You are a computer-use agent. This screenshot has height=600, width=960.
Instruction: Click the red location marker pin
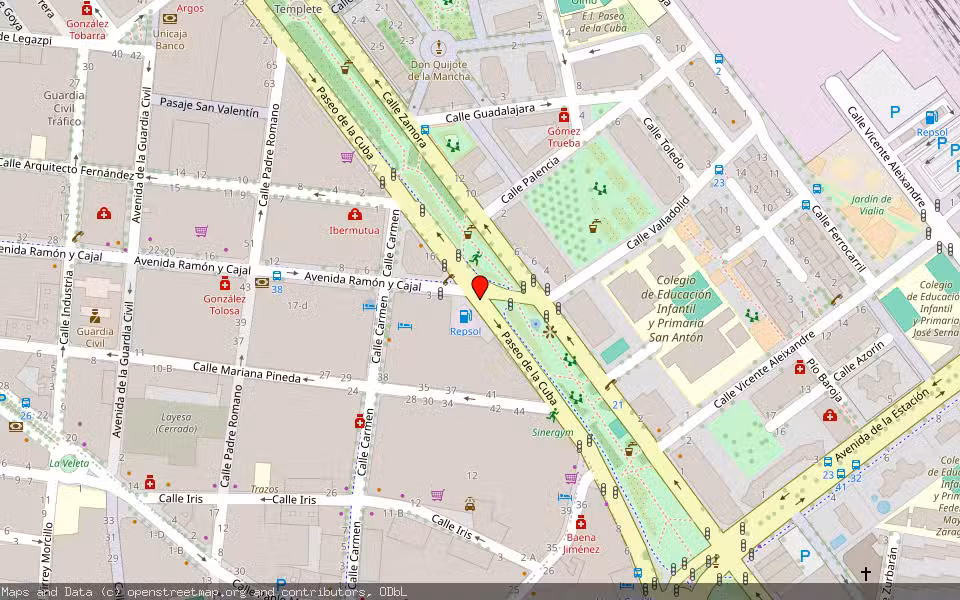480,287
